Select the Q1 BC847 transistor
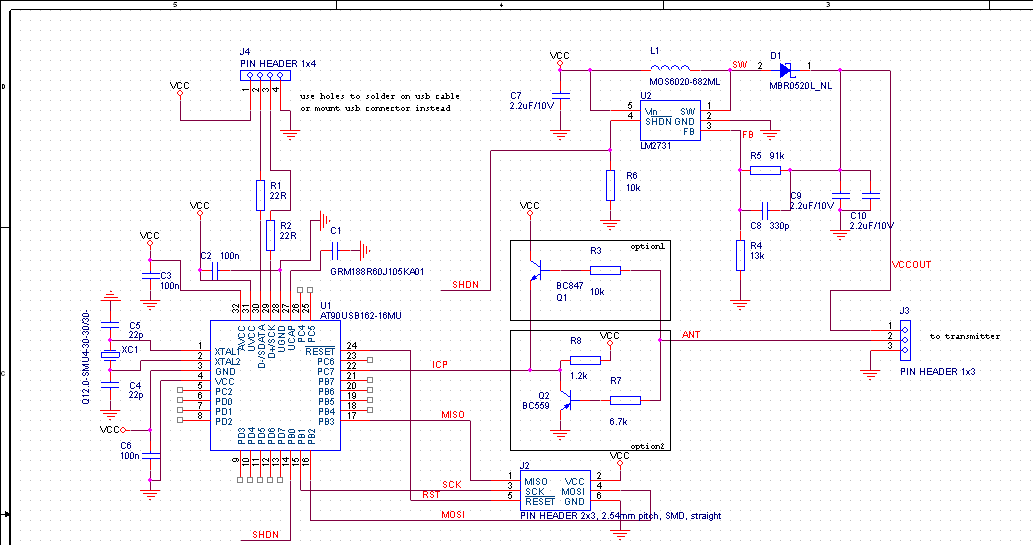Screen dimensions: 1033x545 pyautogui.click(x=536, y=271)
